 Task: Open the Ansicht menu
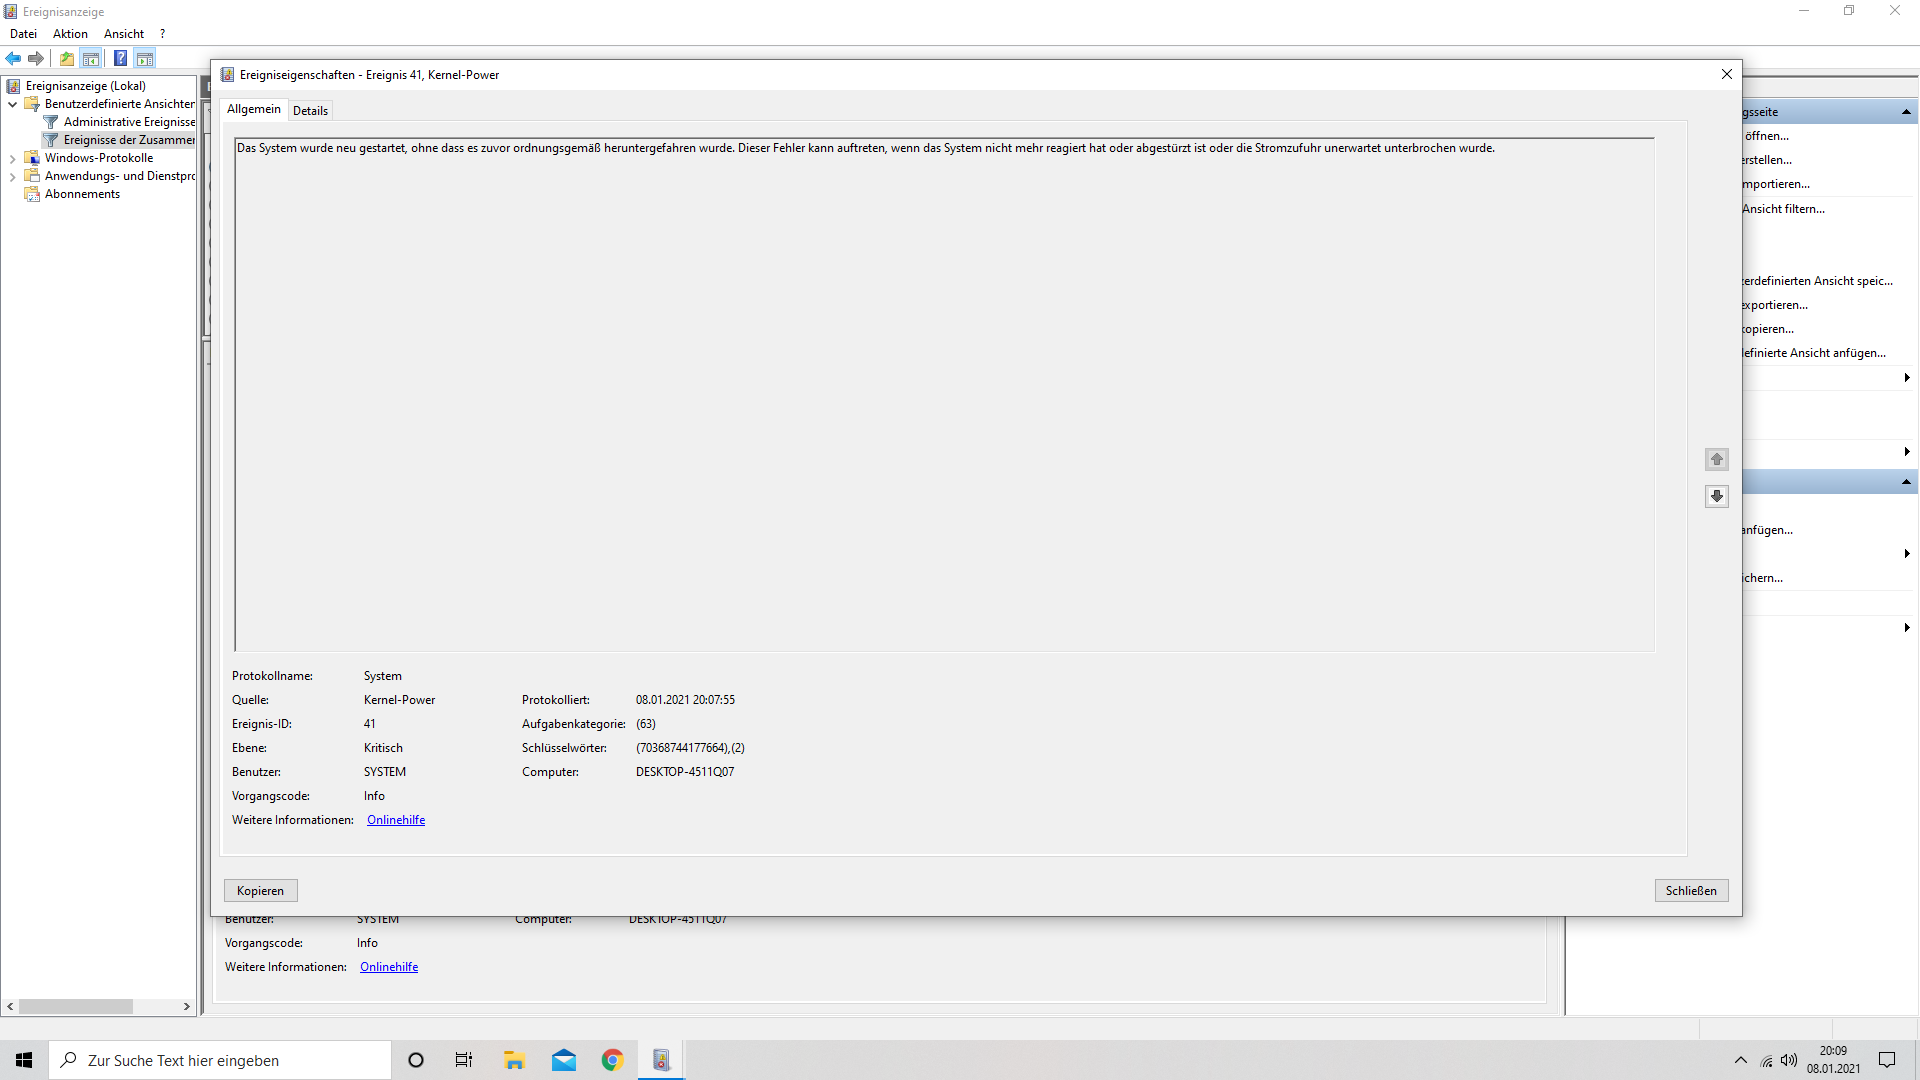(x=123, y=34)
